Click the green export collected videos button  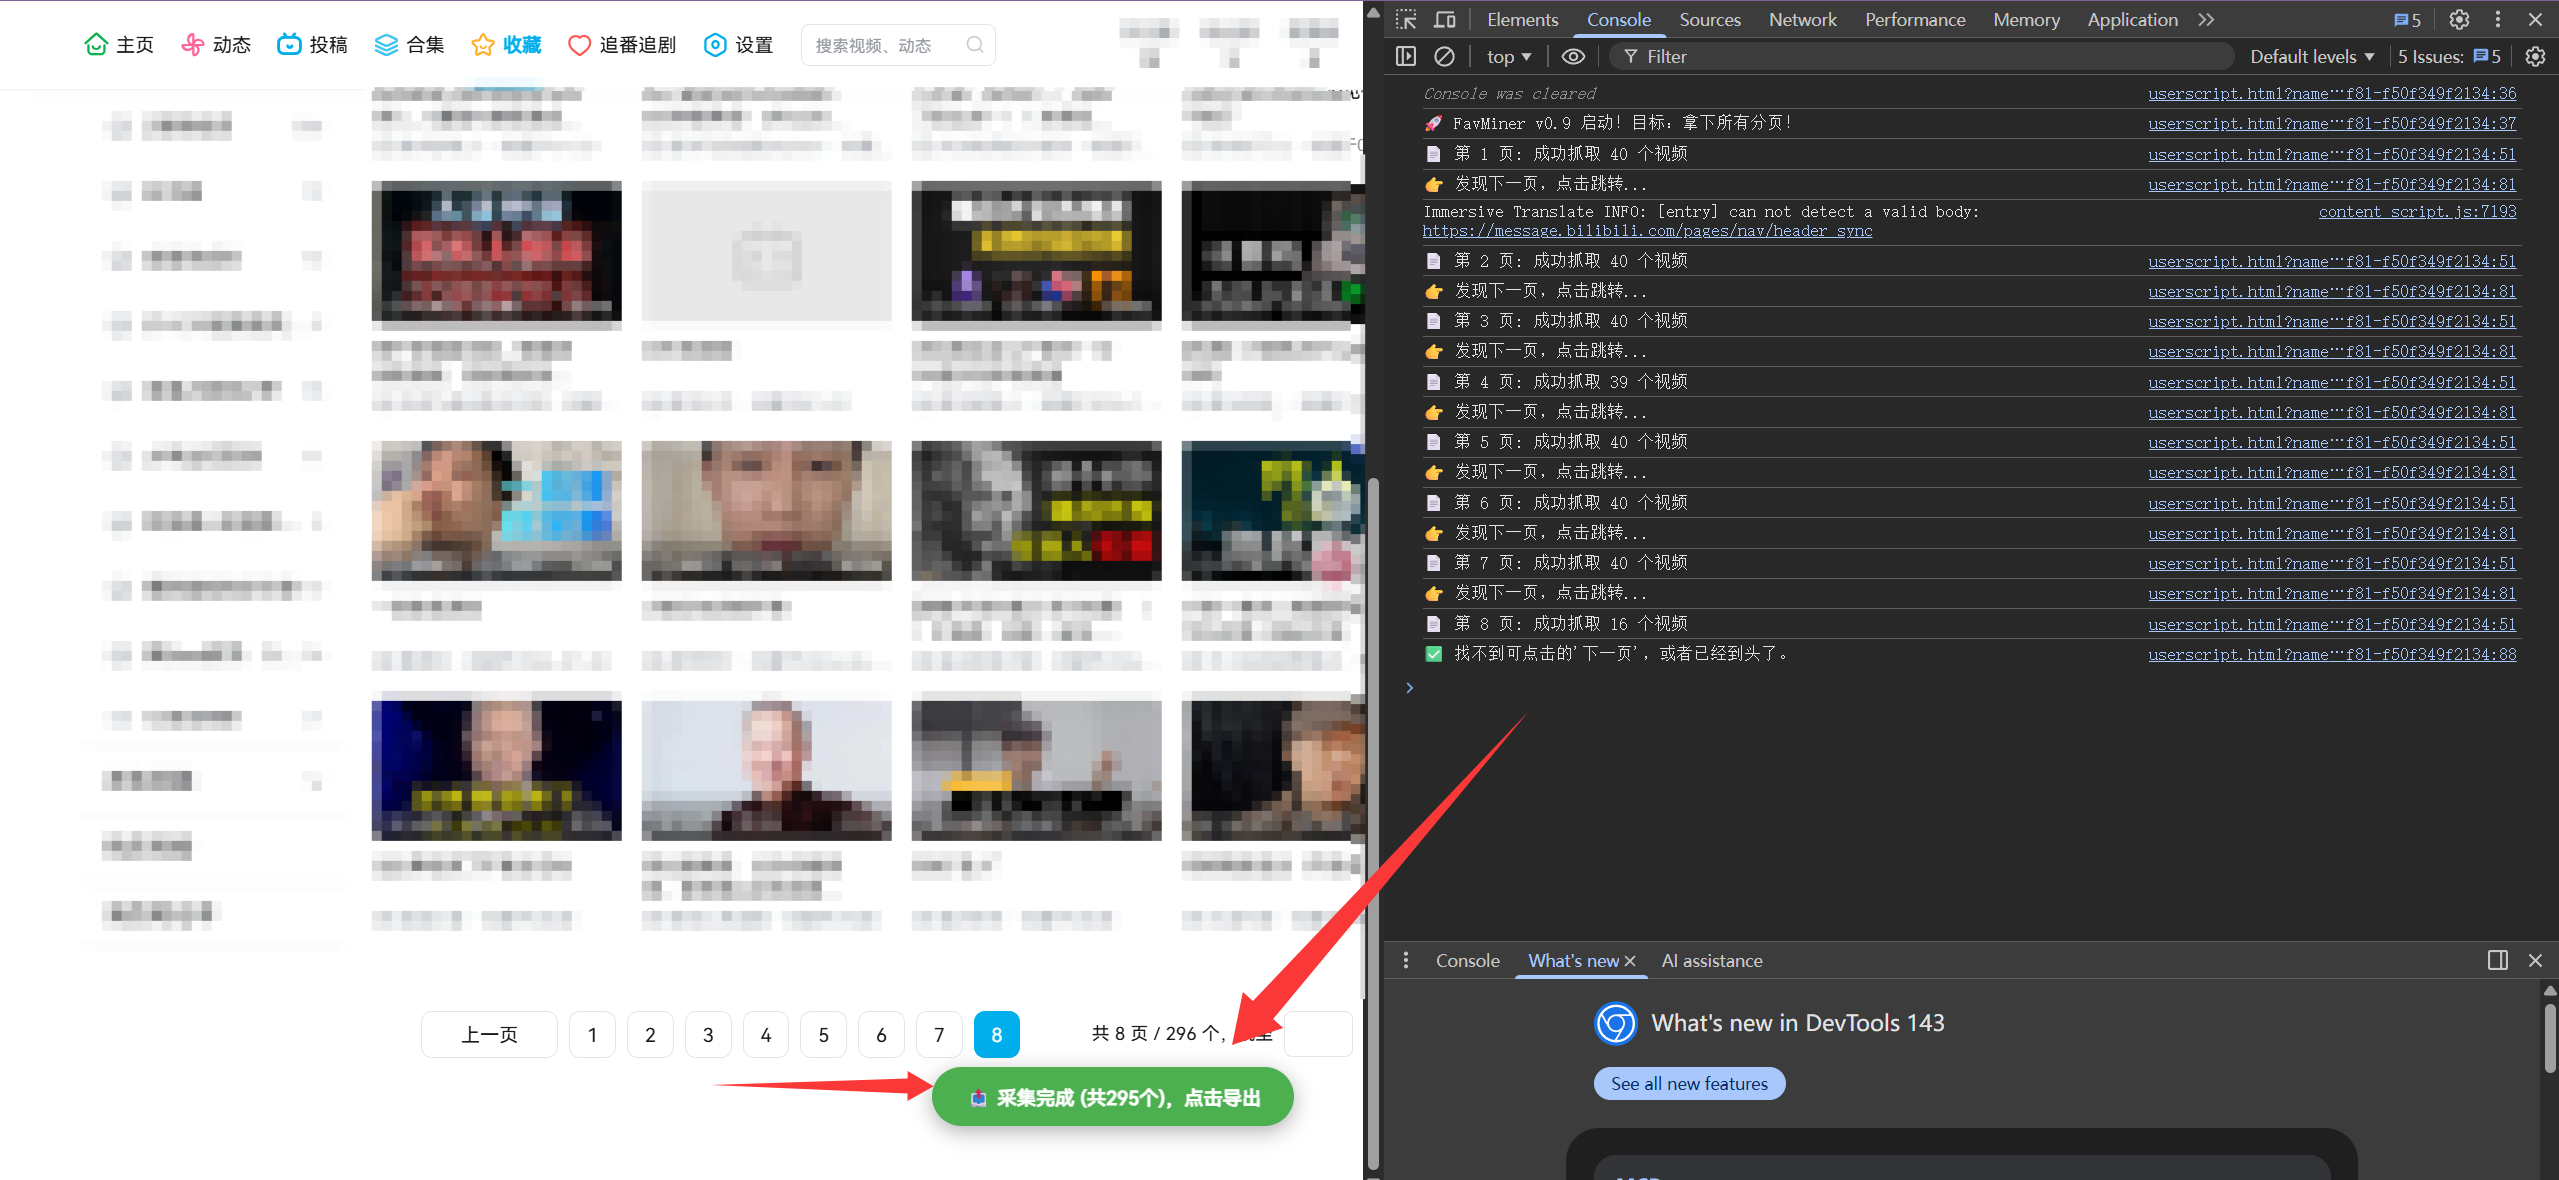(1112, 1098)
